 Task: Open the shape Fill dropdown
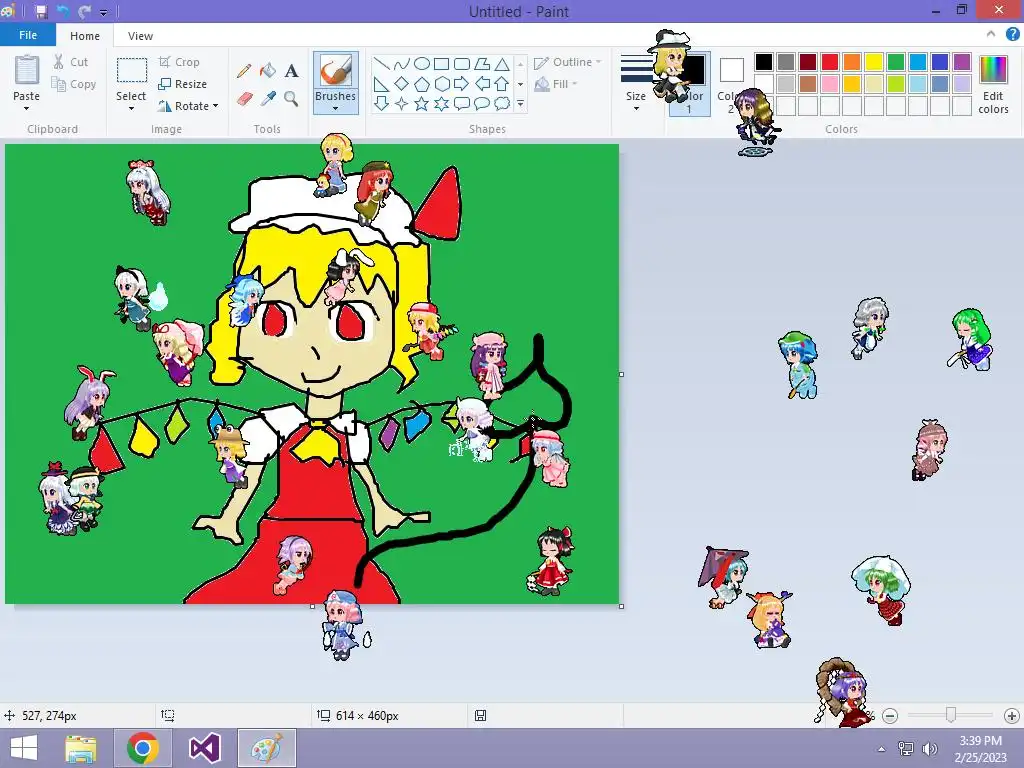[x=556, y=84]
